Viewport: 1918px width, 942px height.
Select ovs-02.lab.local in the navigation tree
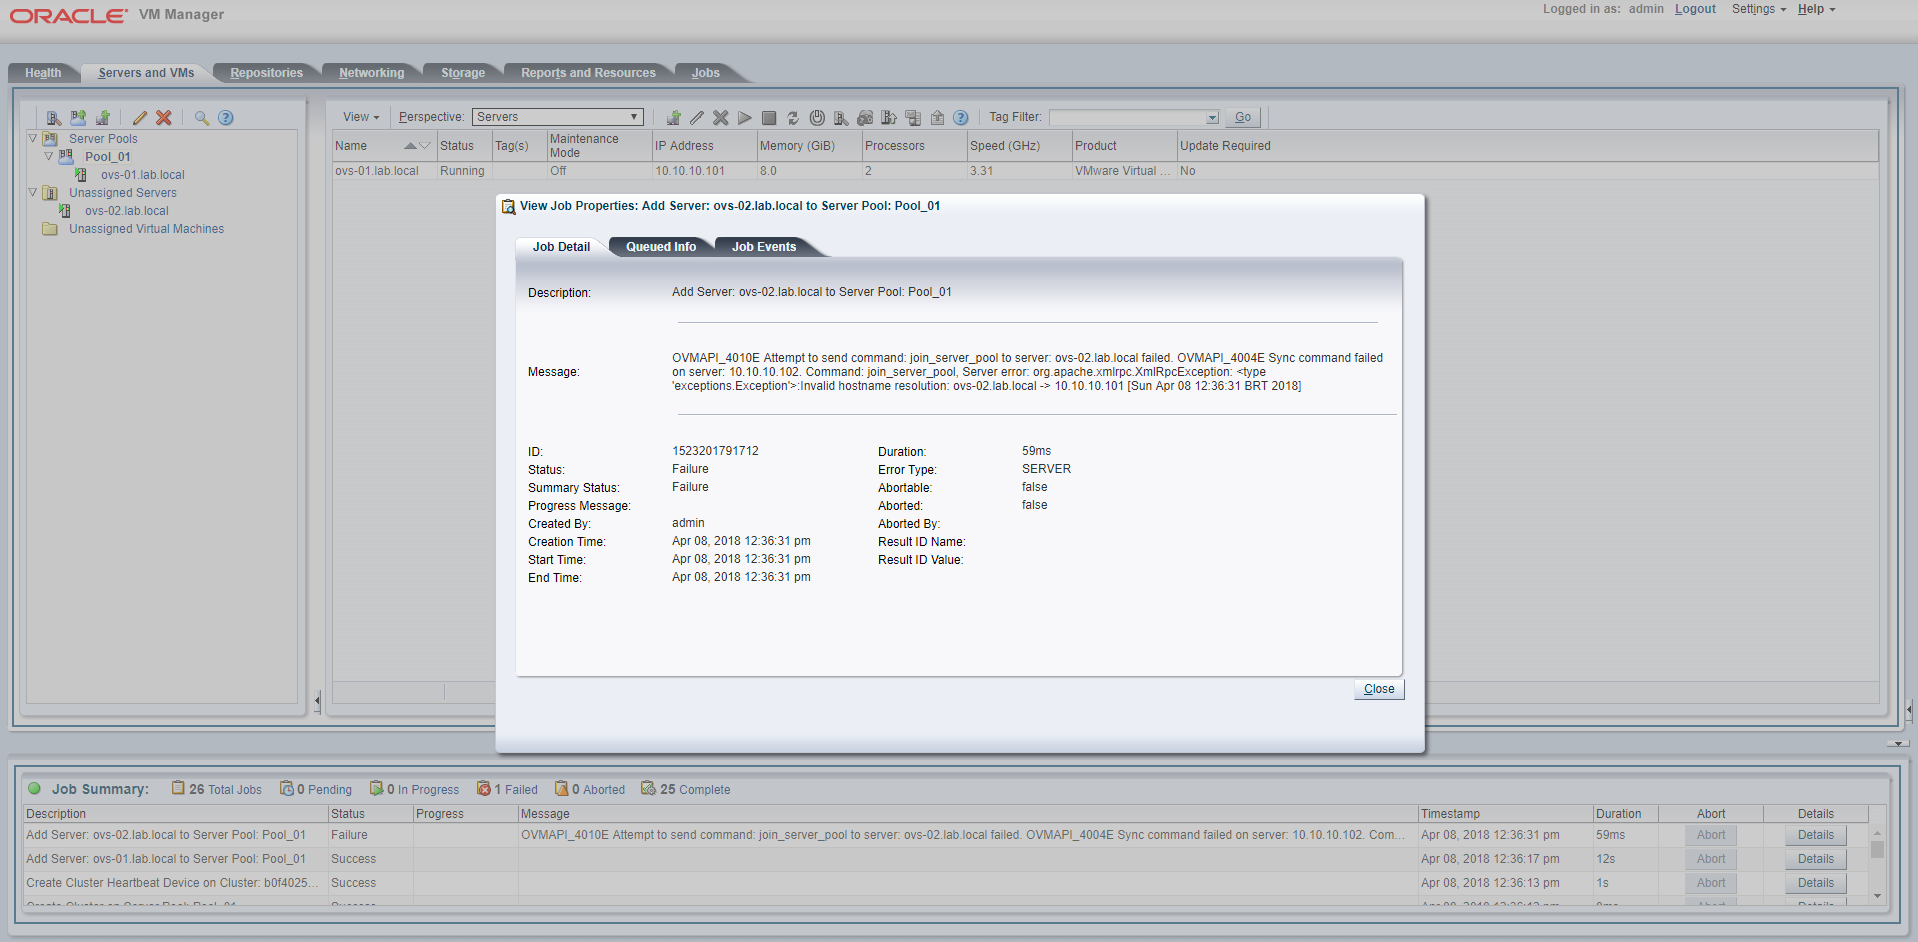pos(127,211)
